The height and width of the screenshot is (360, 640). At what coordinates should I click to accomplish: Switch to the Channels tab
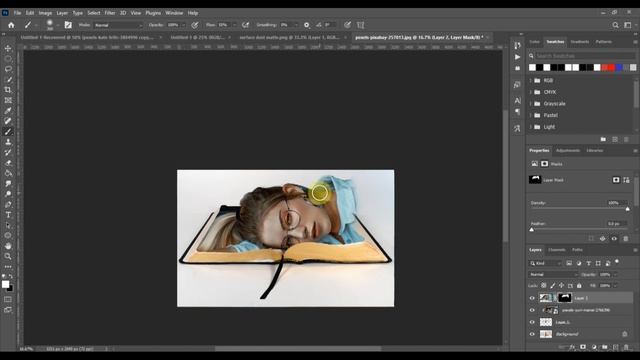point(557,250)
